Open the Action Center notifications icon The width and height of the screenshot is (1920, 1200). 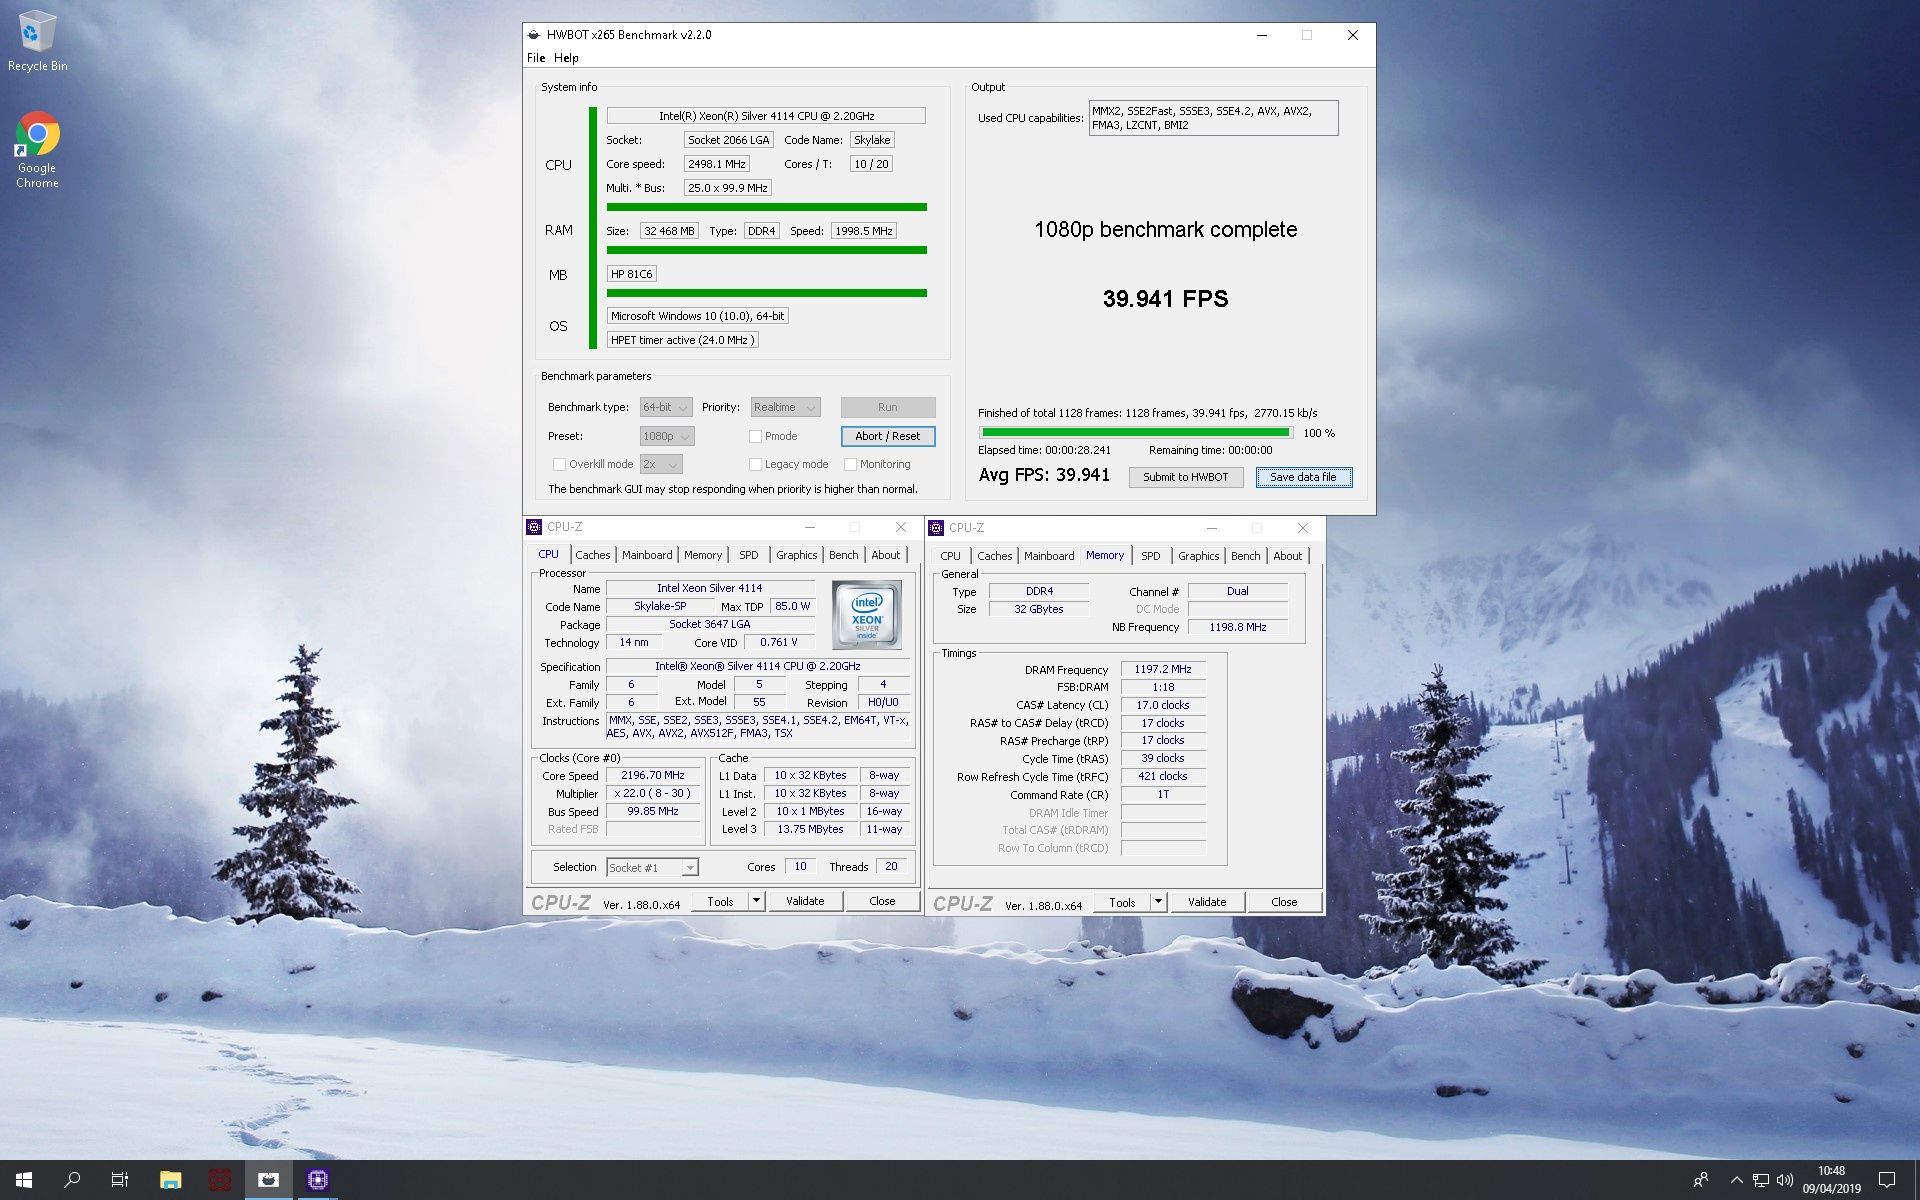point(1887,1180)
